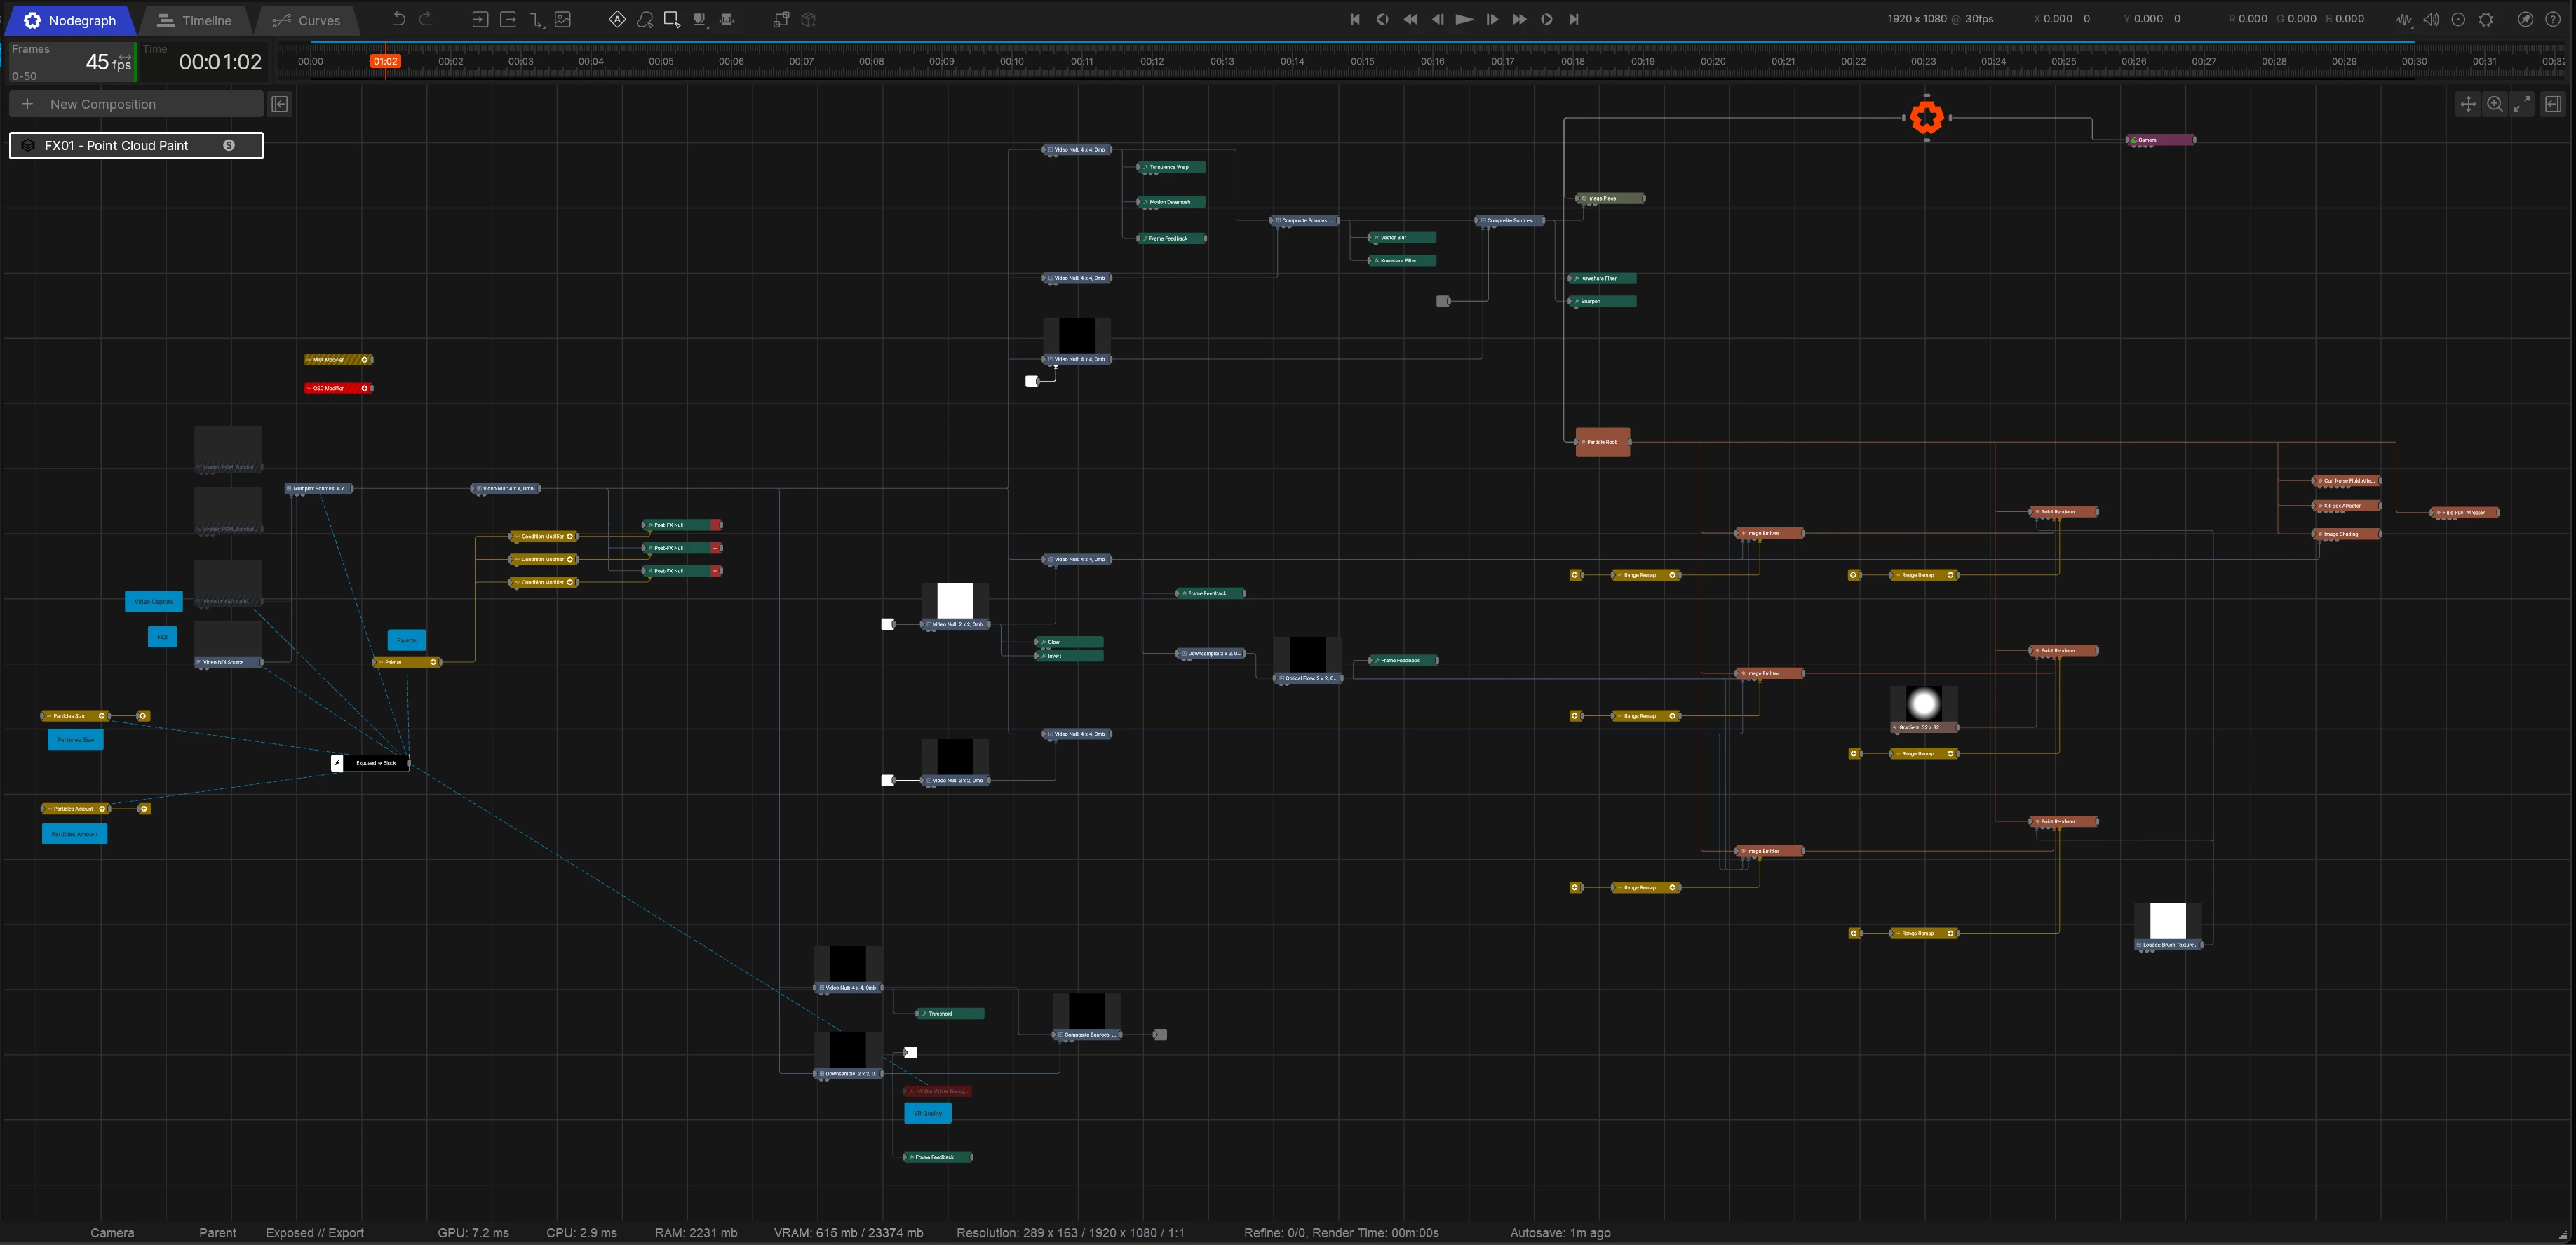This screenshot has width=2576, height=1245.
Task: Select the Nodegraph tab
Action: [x=70, y=20]
